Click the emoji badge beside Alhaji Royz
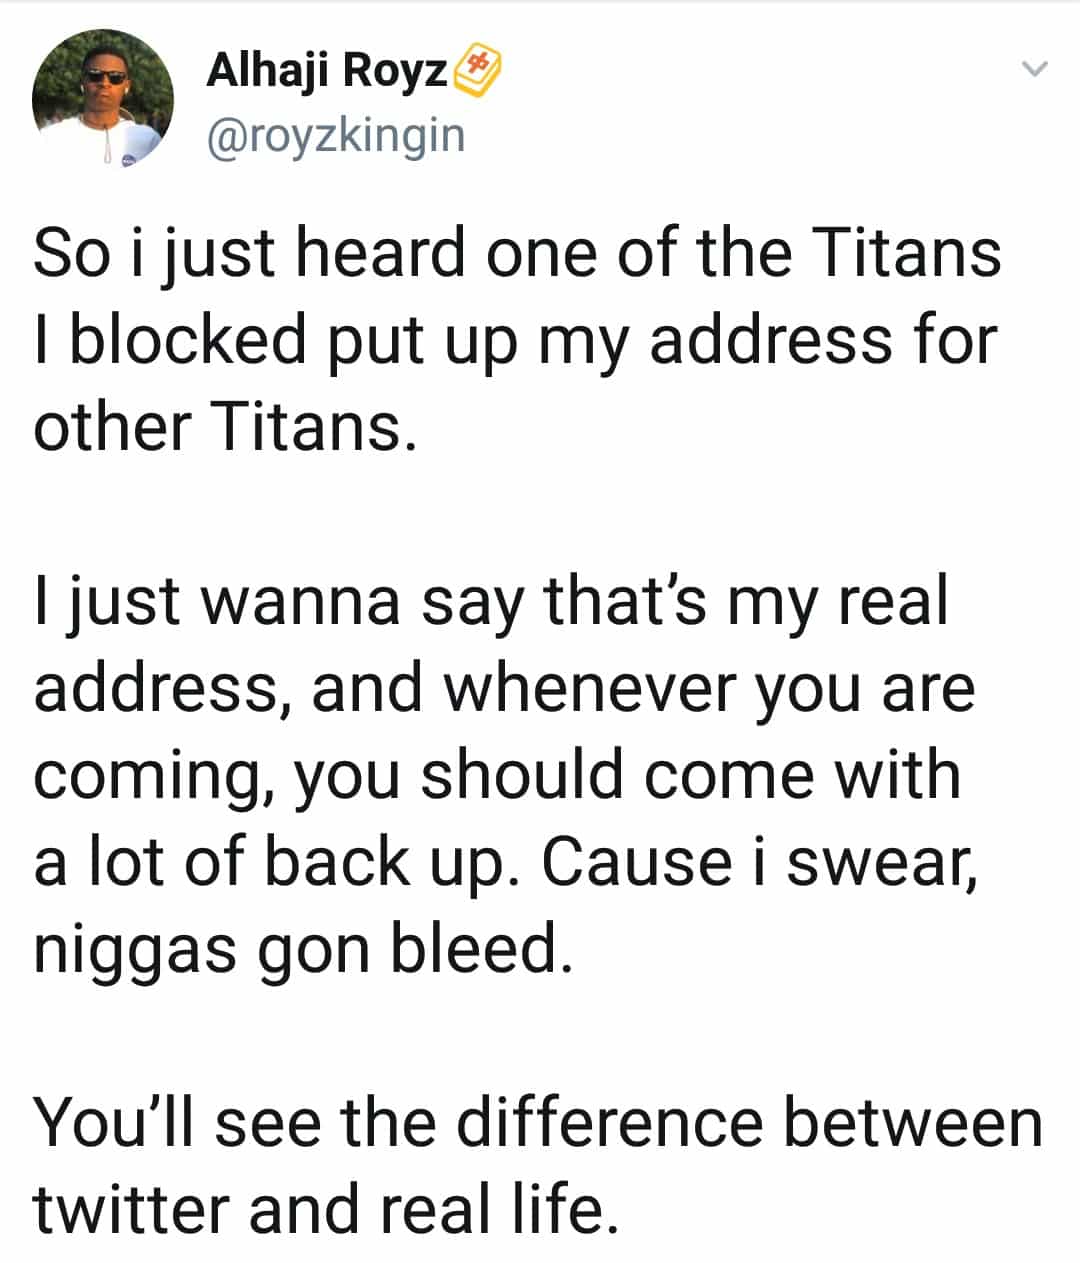This screenshot has height=1263, width=1080. 478,72
